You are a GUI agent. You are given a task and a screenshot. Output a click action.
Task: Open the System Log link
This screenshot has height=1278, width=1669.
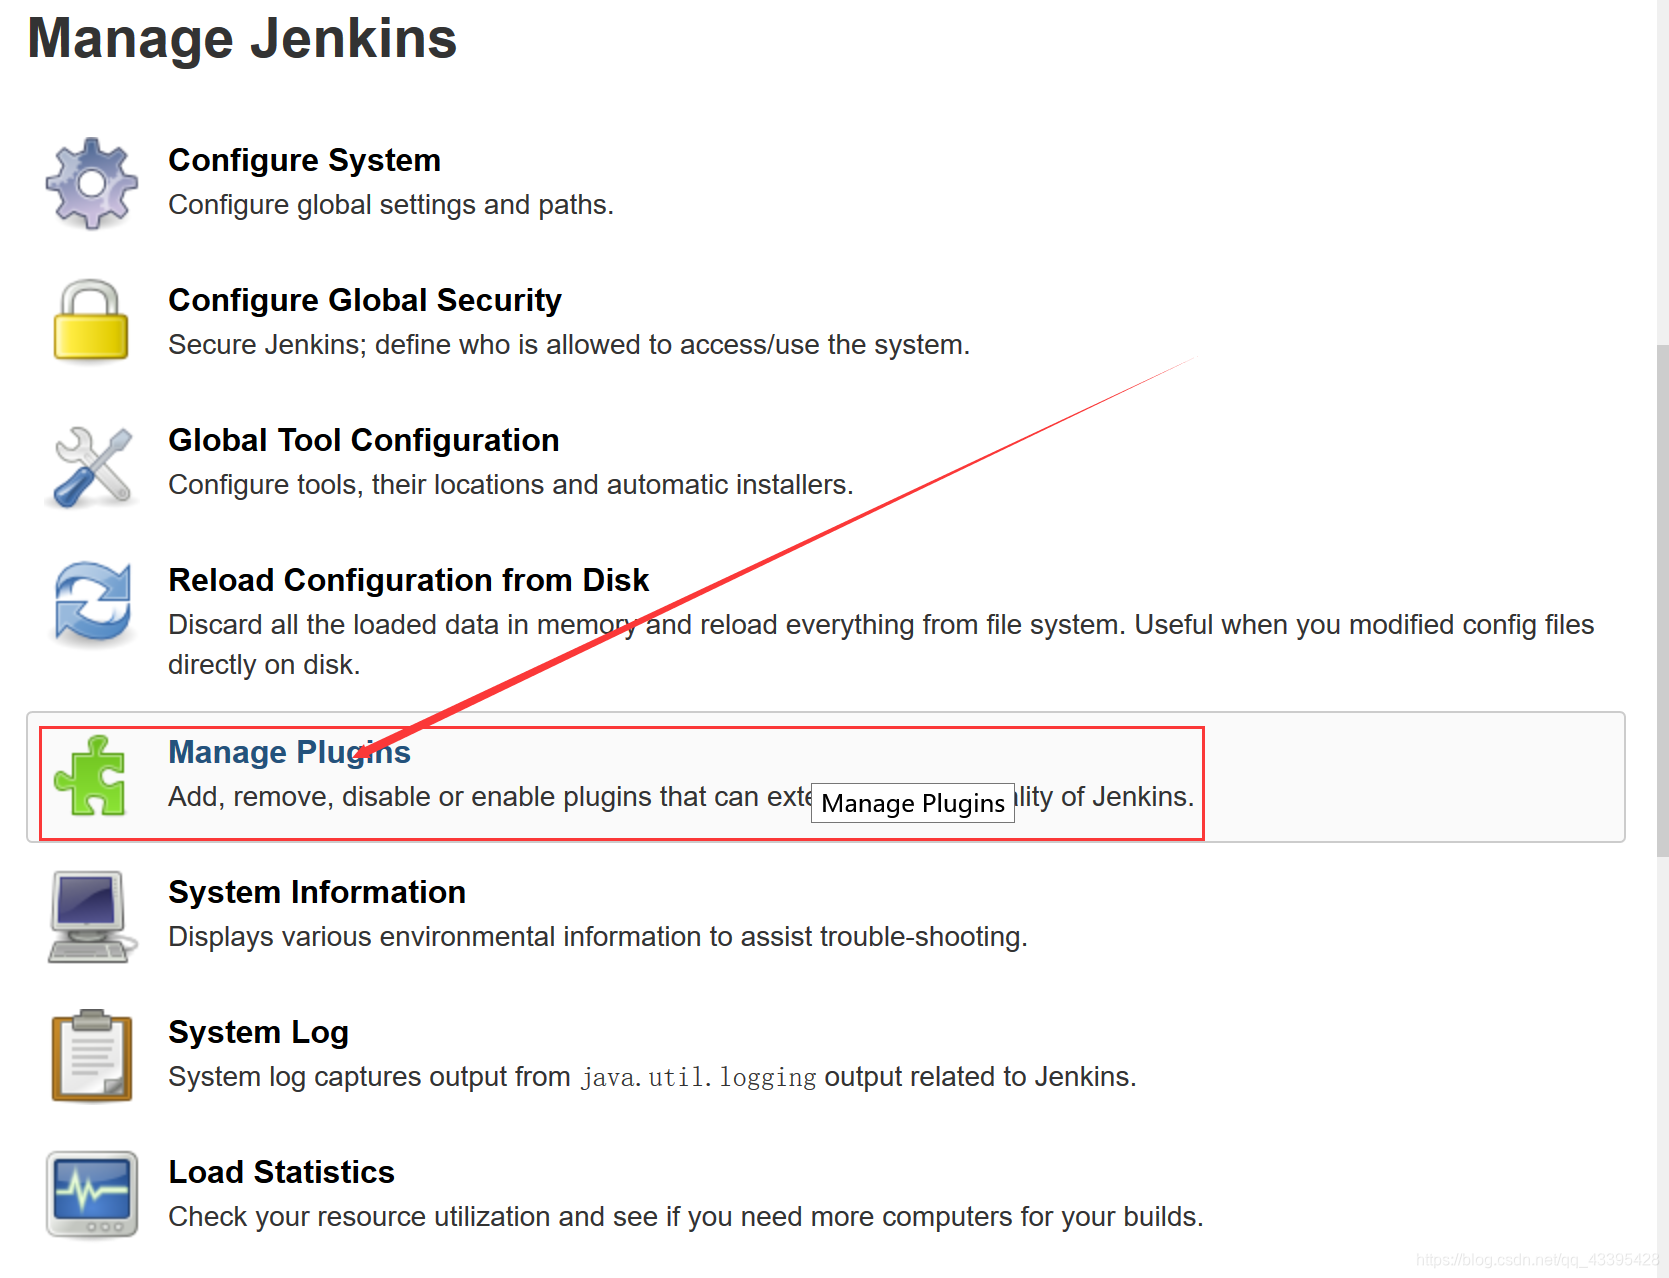(258, 1032)
